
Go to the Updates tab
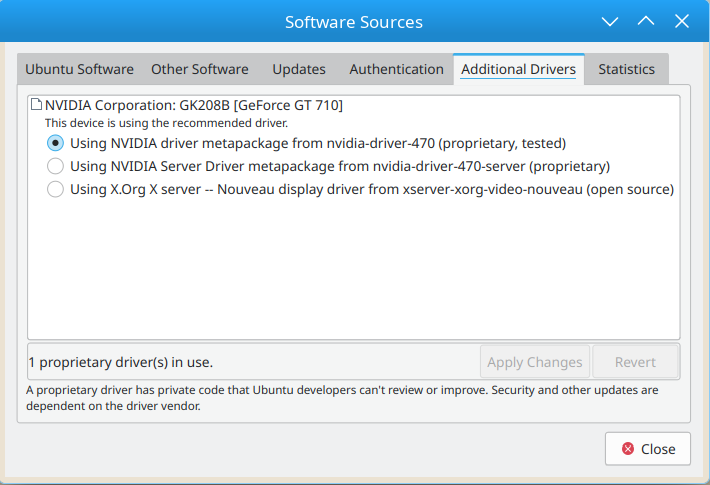[299, 69]
